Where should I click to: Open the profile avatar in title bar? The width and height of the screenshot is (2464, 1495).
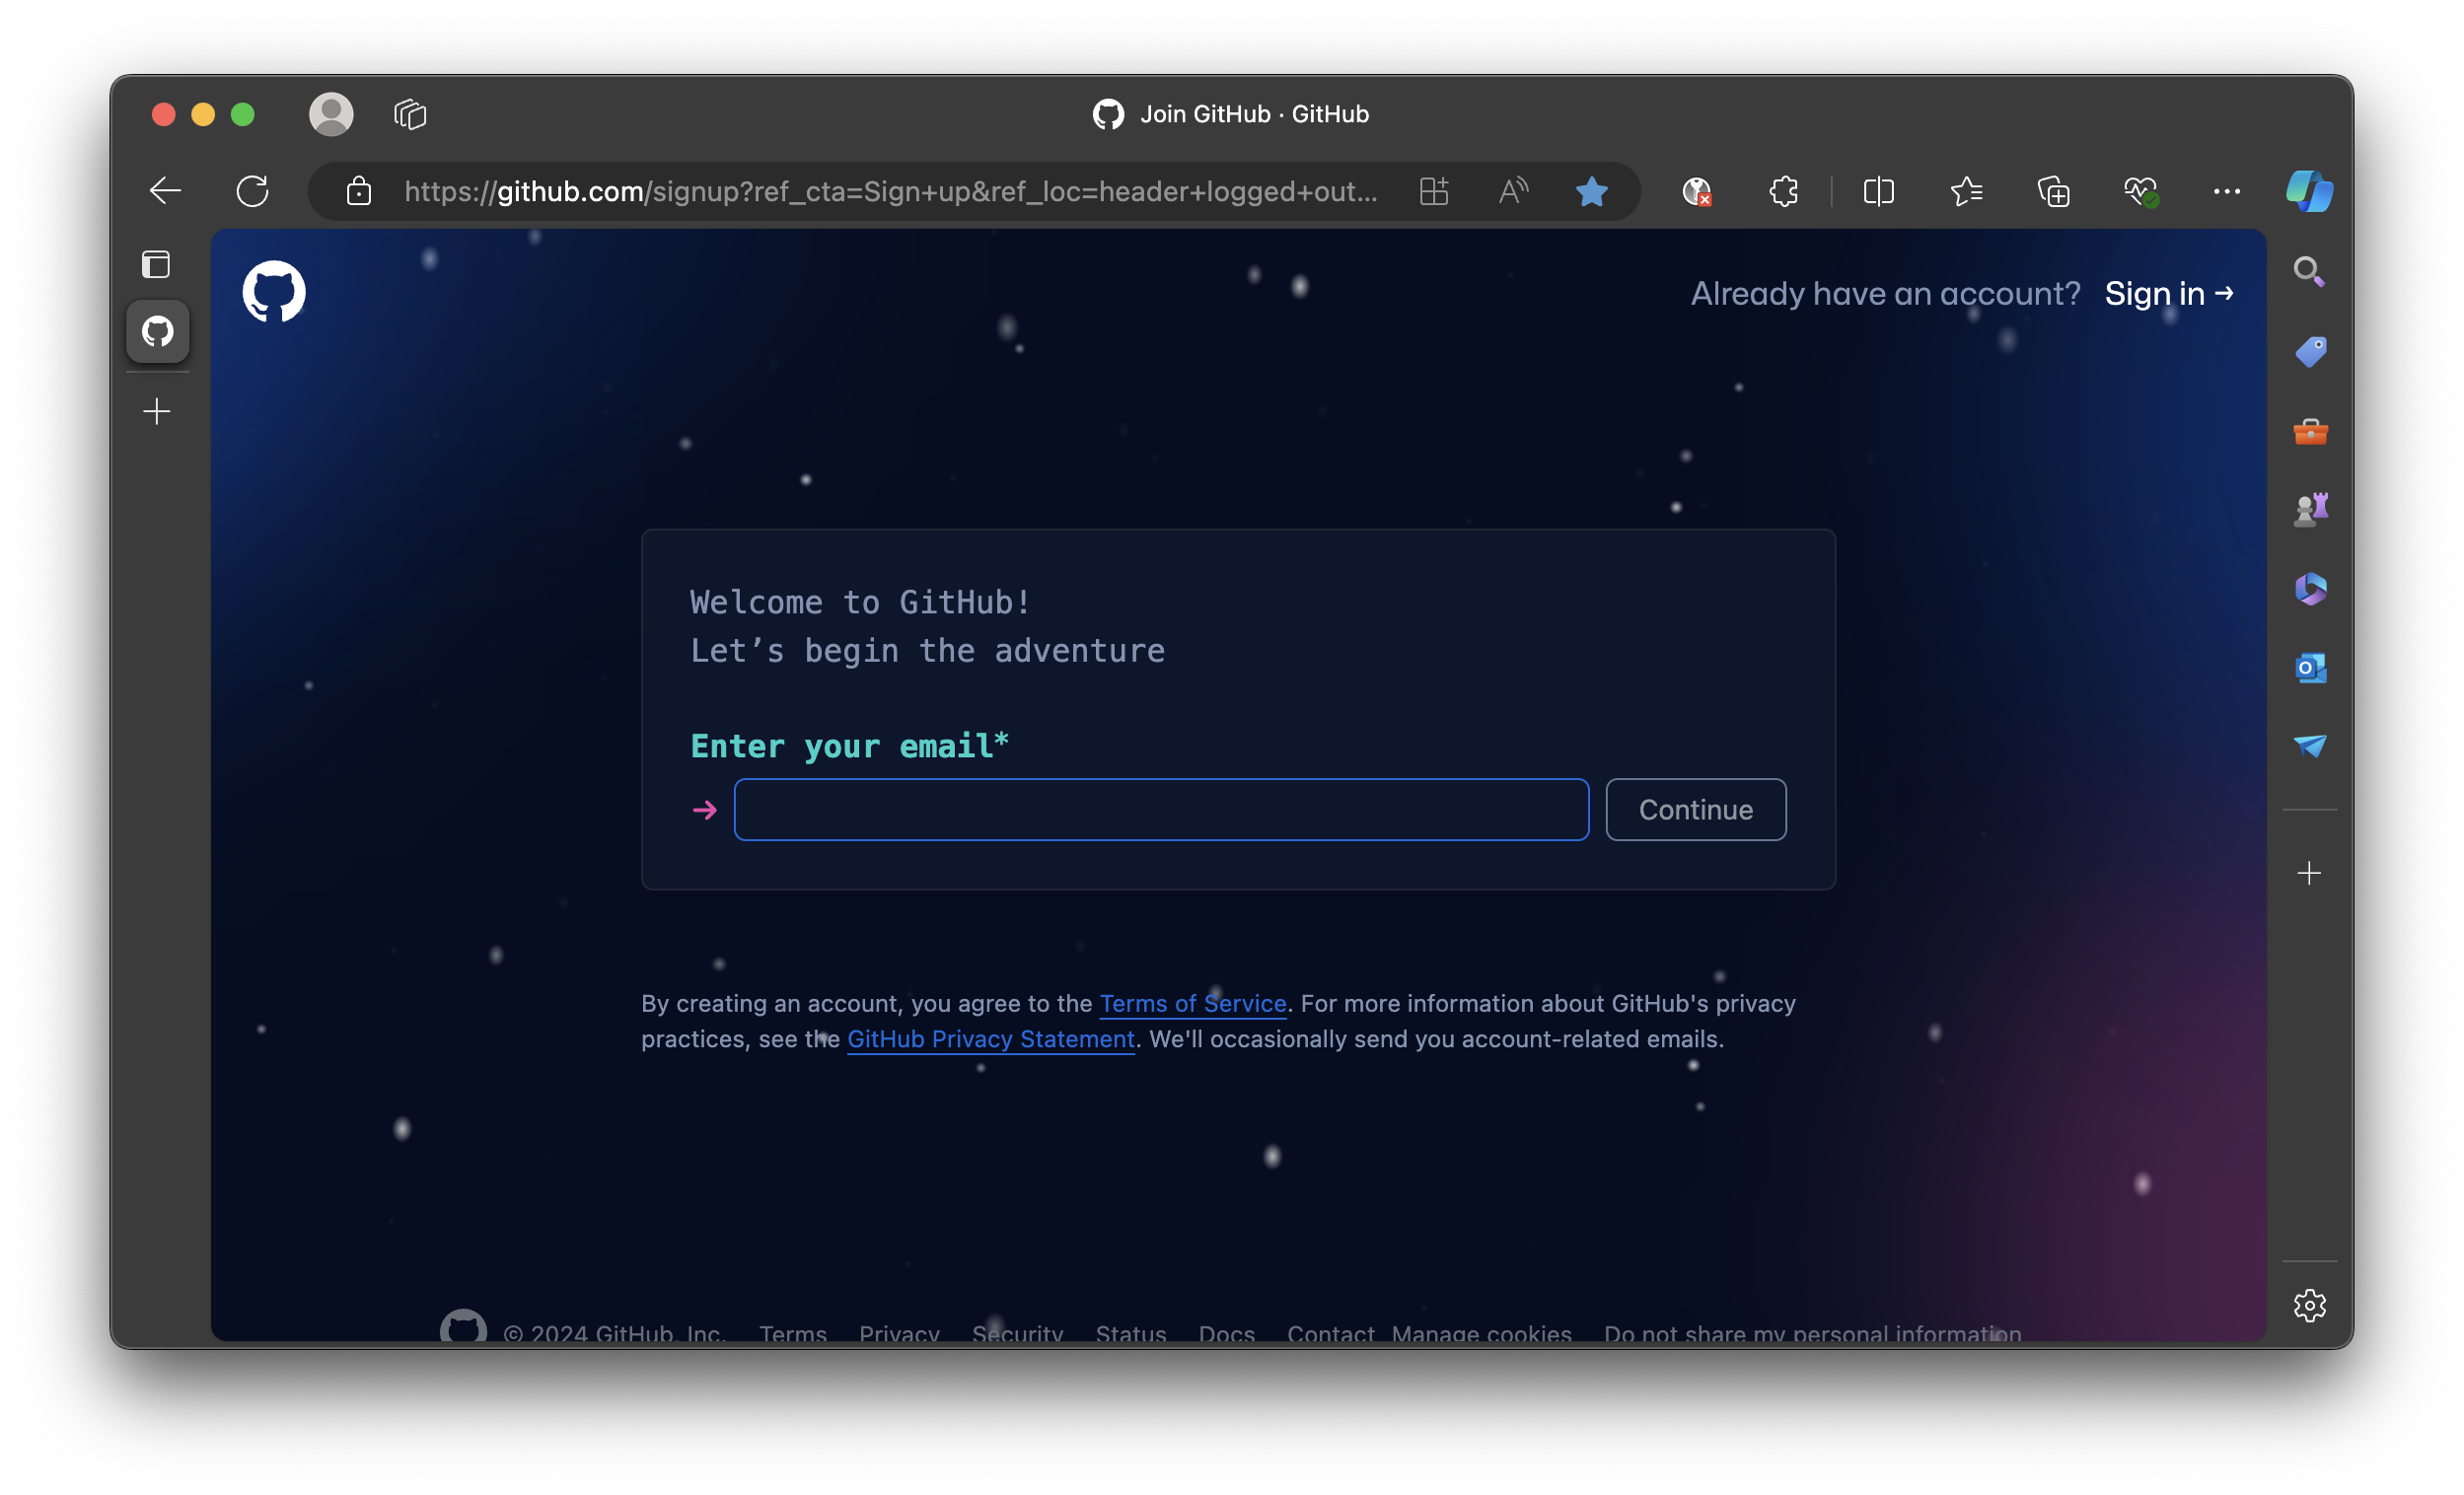331,114
